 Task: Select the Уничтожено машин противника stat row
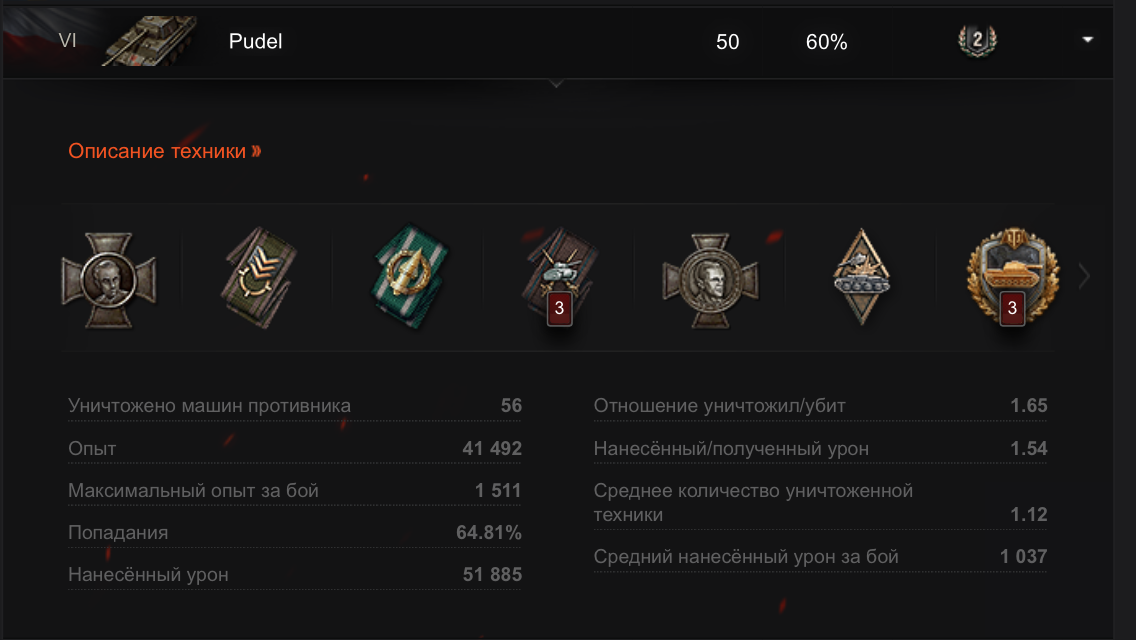295,406
